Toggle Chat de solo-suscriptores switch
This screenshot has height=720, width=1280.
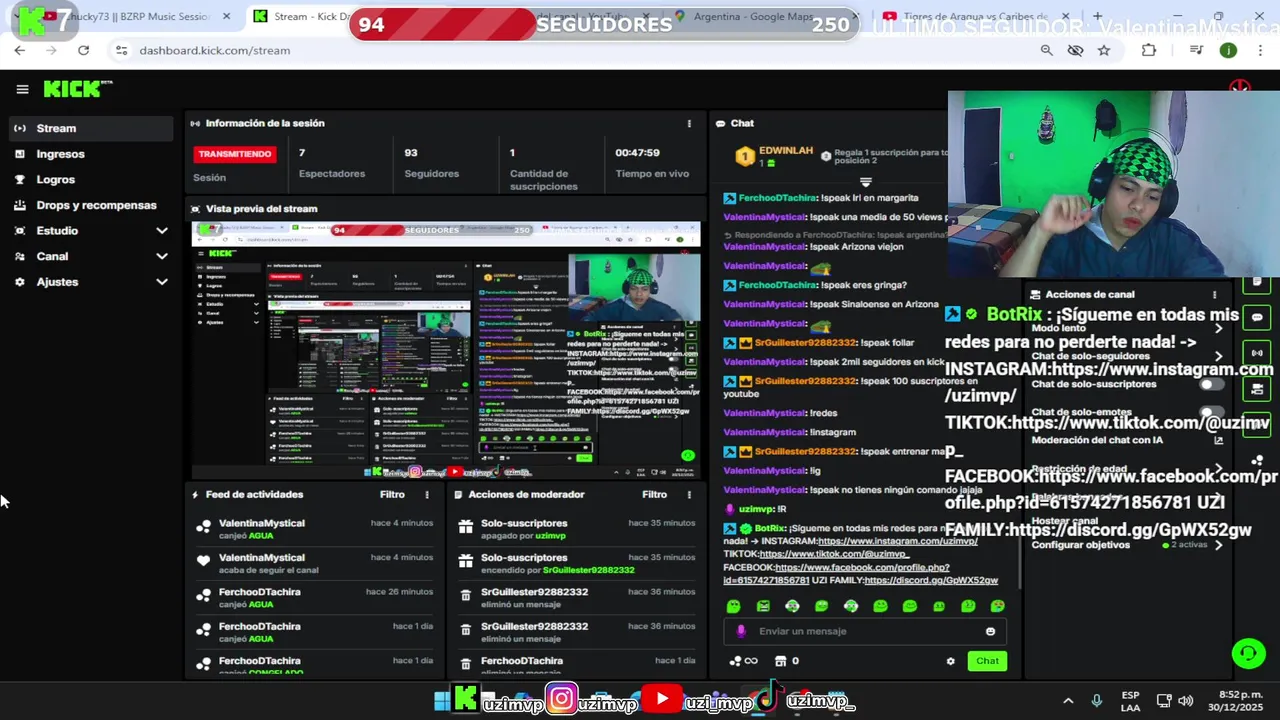pos(1212,384)
